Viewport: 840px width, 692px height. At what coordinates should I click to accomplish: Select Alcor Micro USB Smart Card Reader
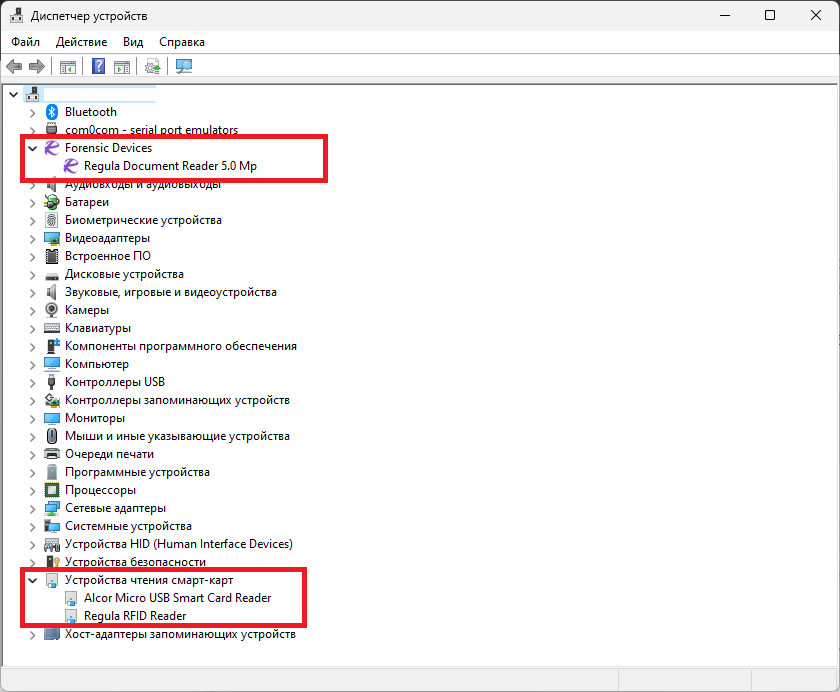point(177,598)
